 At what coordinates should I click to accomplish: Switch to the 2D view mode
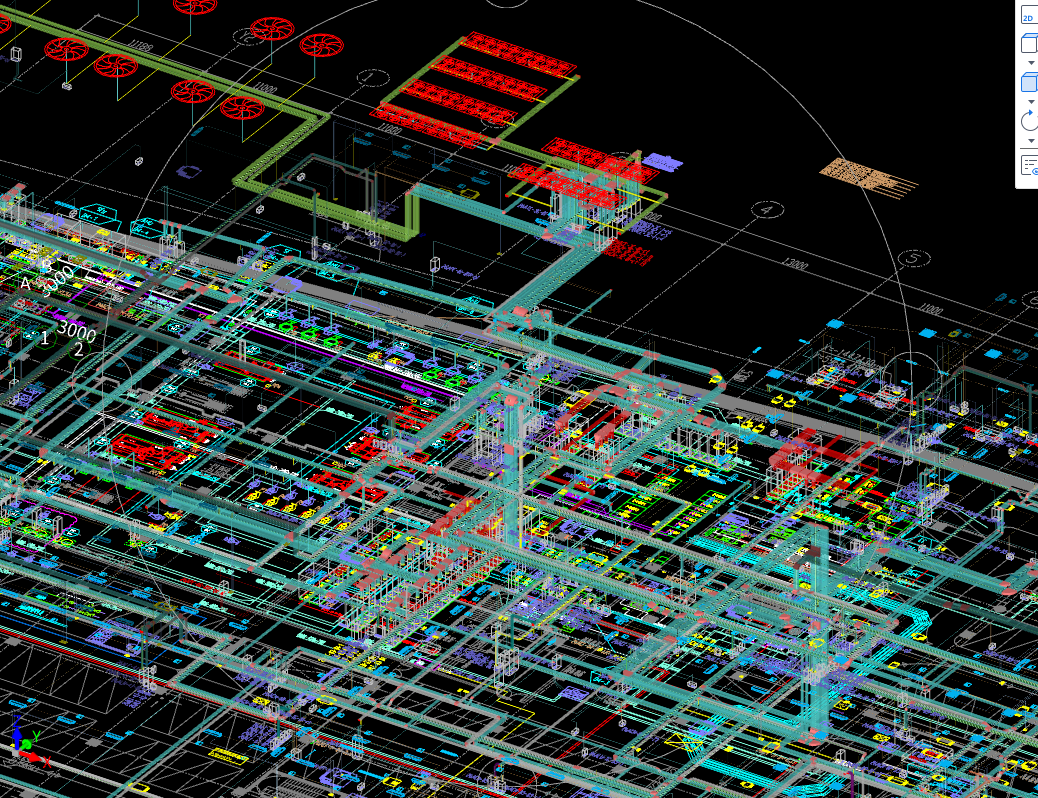pos(1028,17)
